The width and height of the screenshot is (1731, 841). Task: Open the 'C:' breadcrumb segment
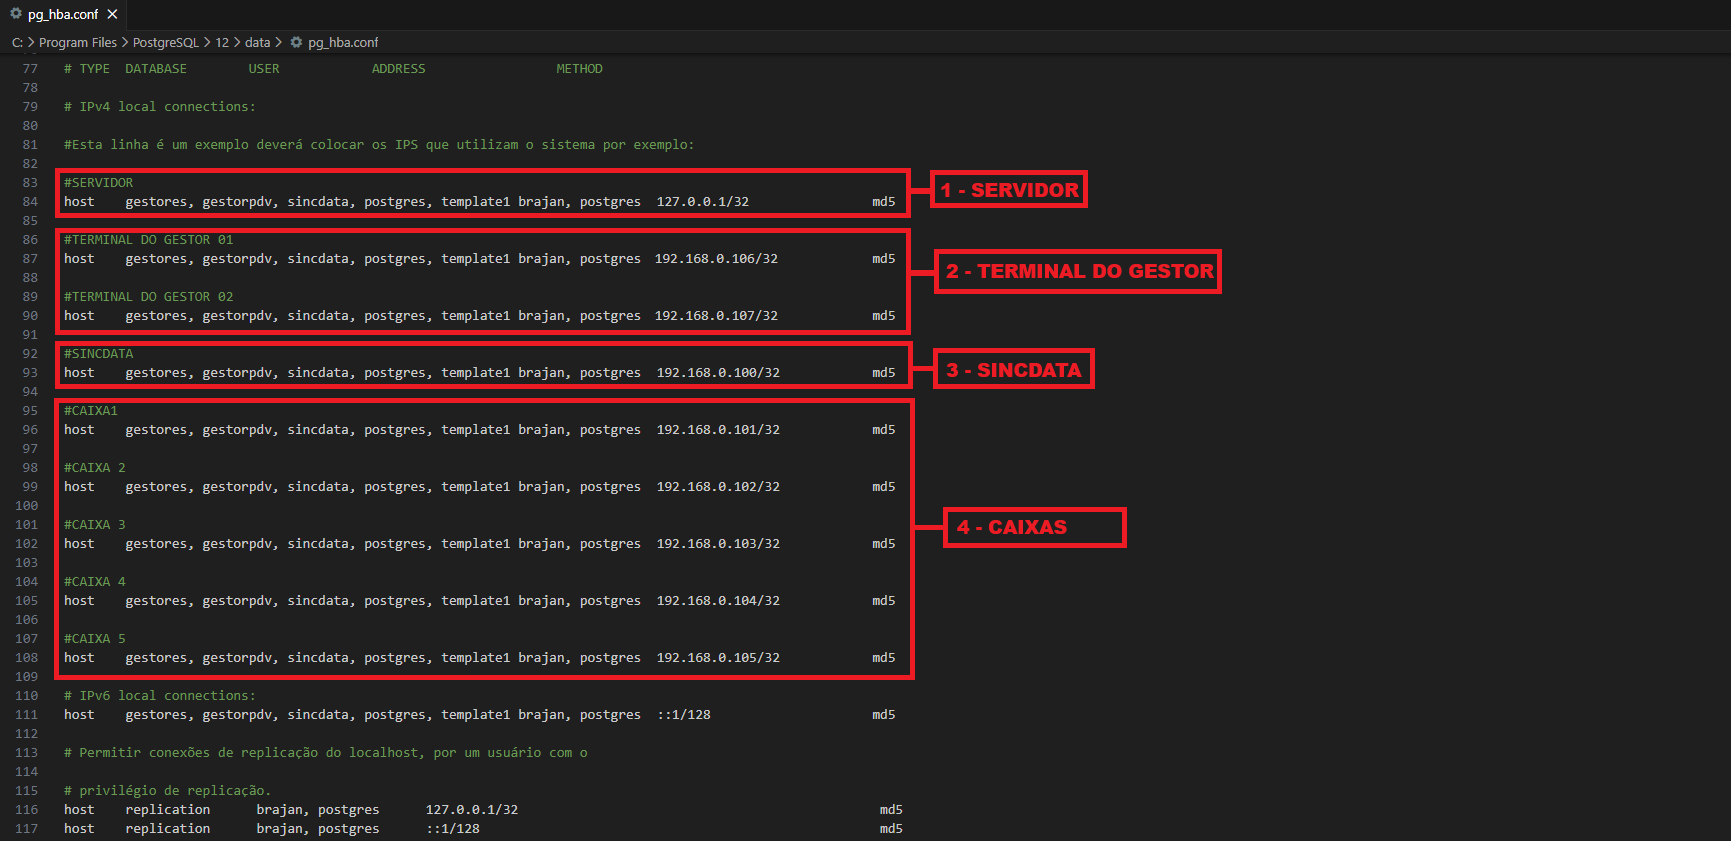click(17, 42)
